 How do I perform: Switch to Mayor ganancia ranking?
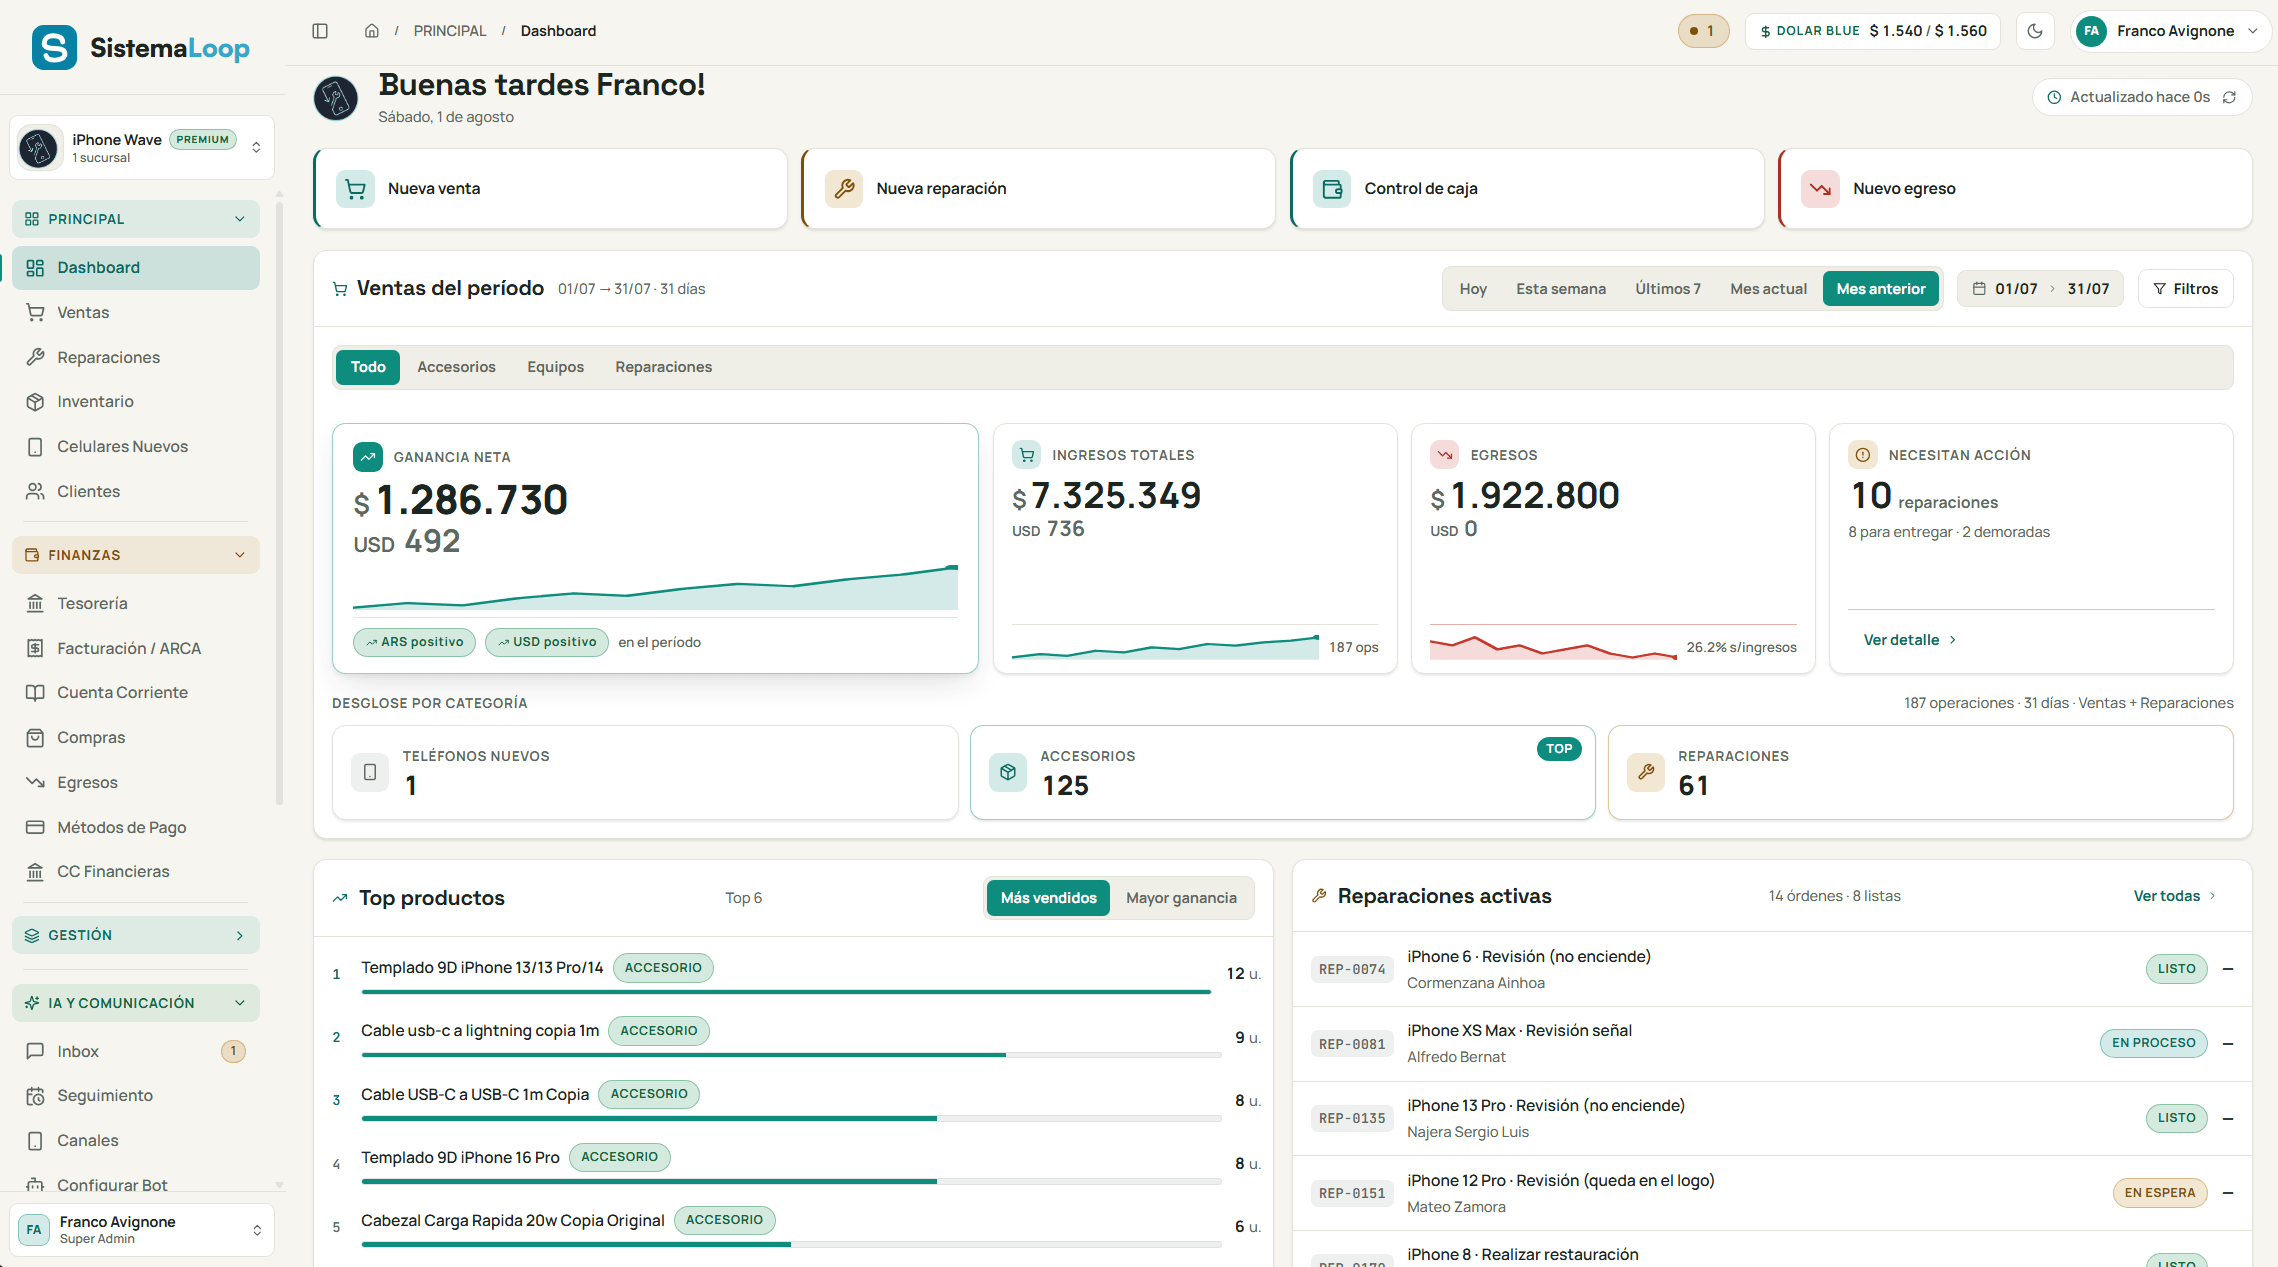1181,898
